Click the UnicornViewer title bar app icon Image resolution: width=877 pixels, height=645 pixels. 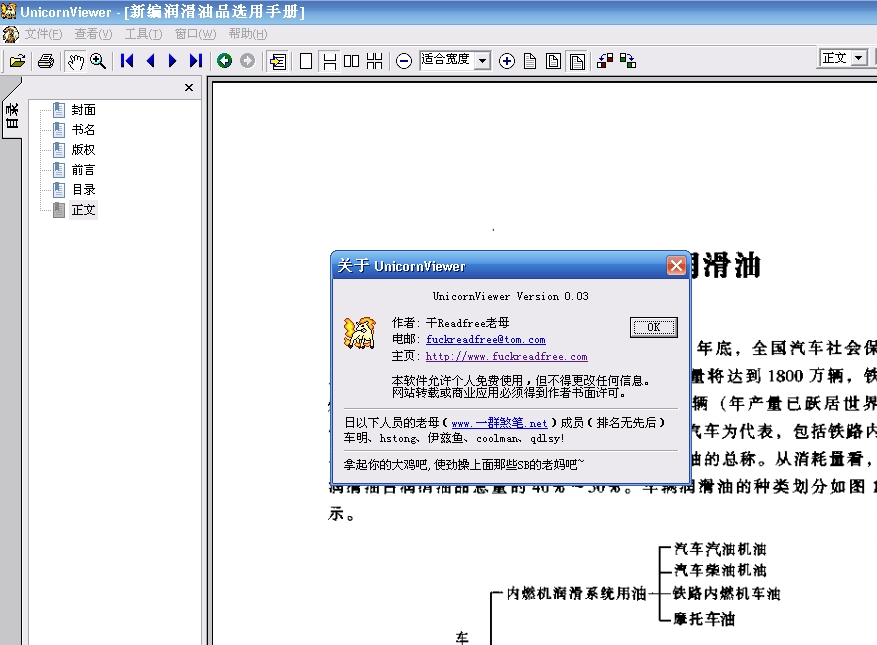[9, 11]
